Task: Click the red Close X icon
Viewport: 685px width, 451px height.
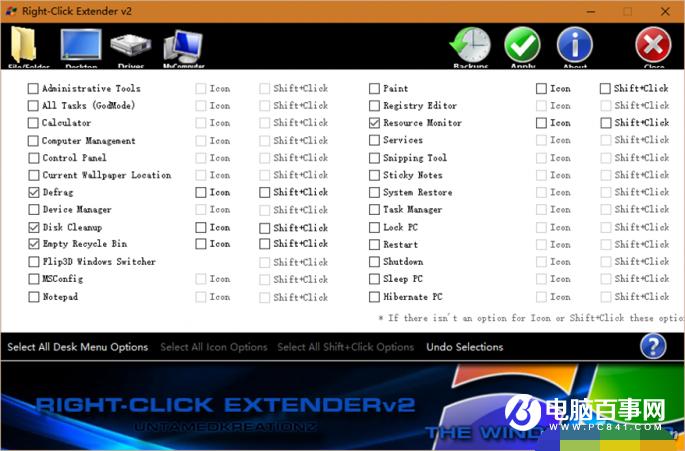Action: (653, 45)
